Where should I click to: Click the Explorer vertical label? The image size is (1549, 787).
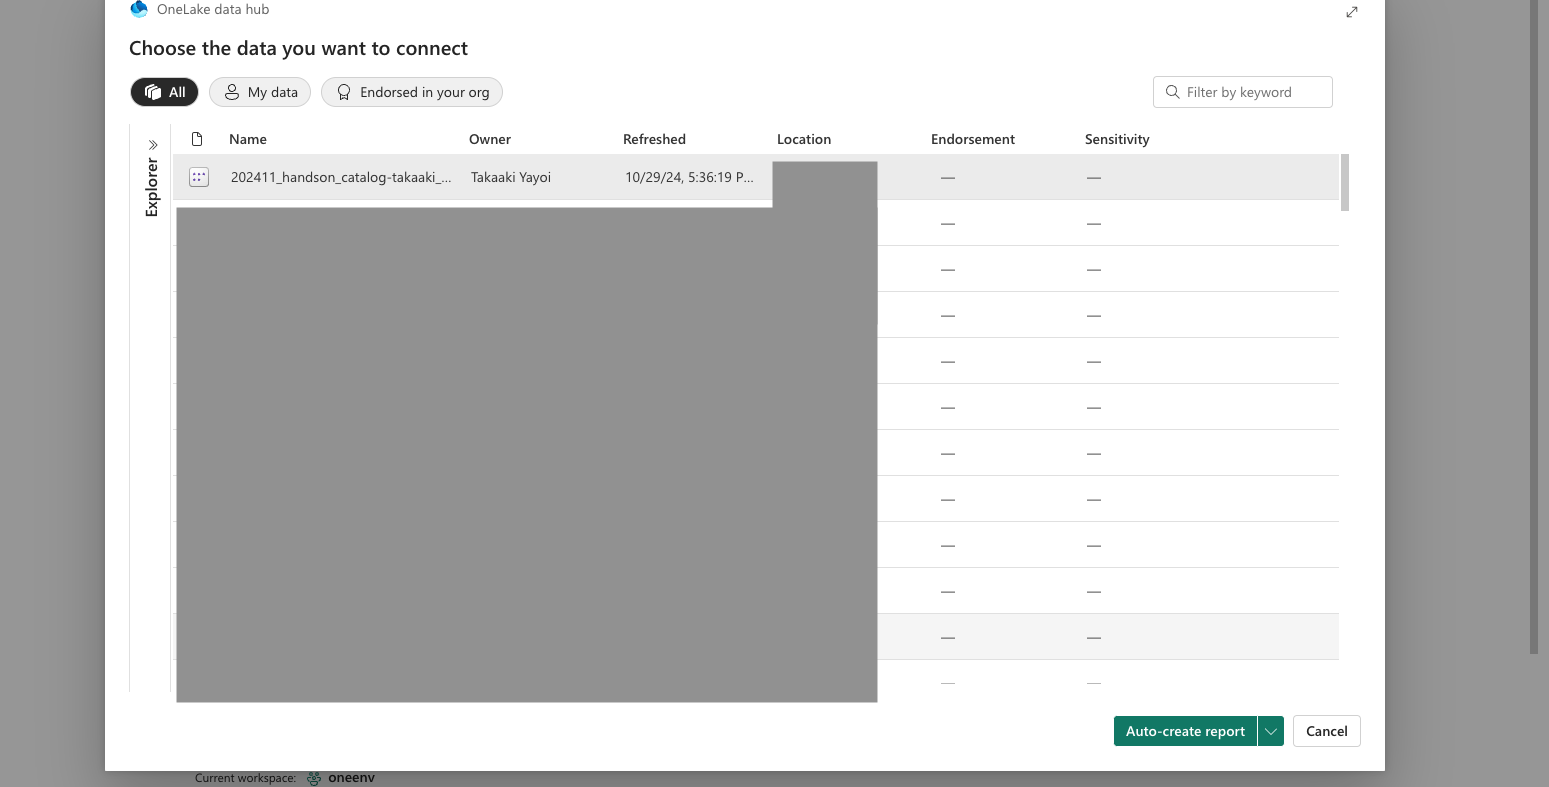(x=152, y=187)
